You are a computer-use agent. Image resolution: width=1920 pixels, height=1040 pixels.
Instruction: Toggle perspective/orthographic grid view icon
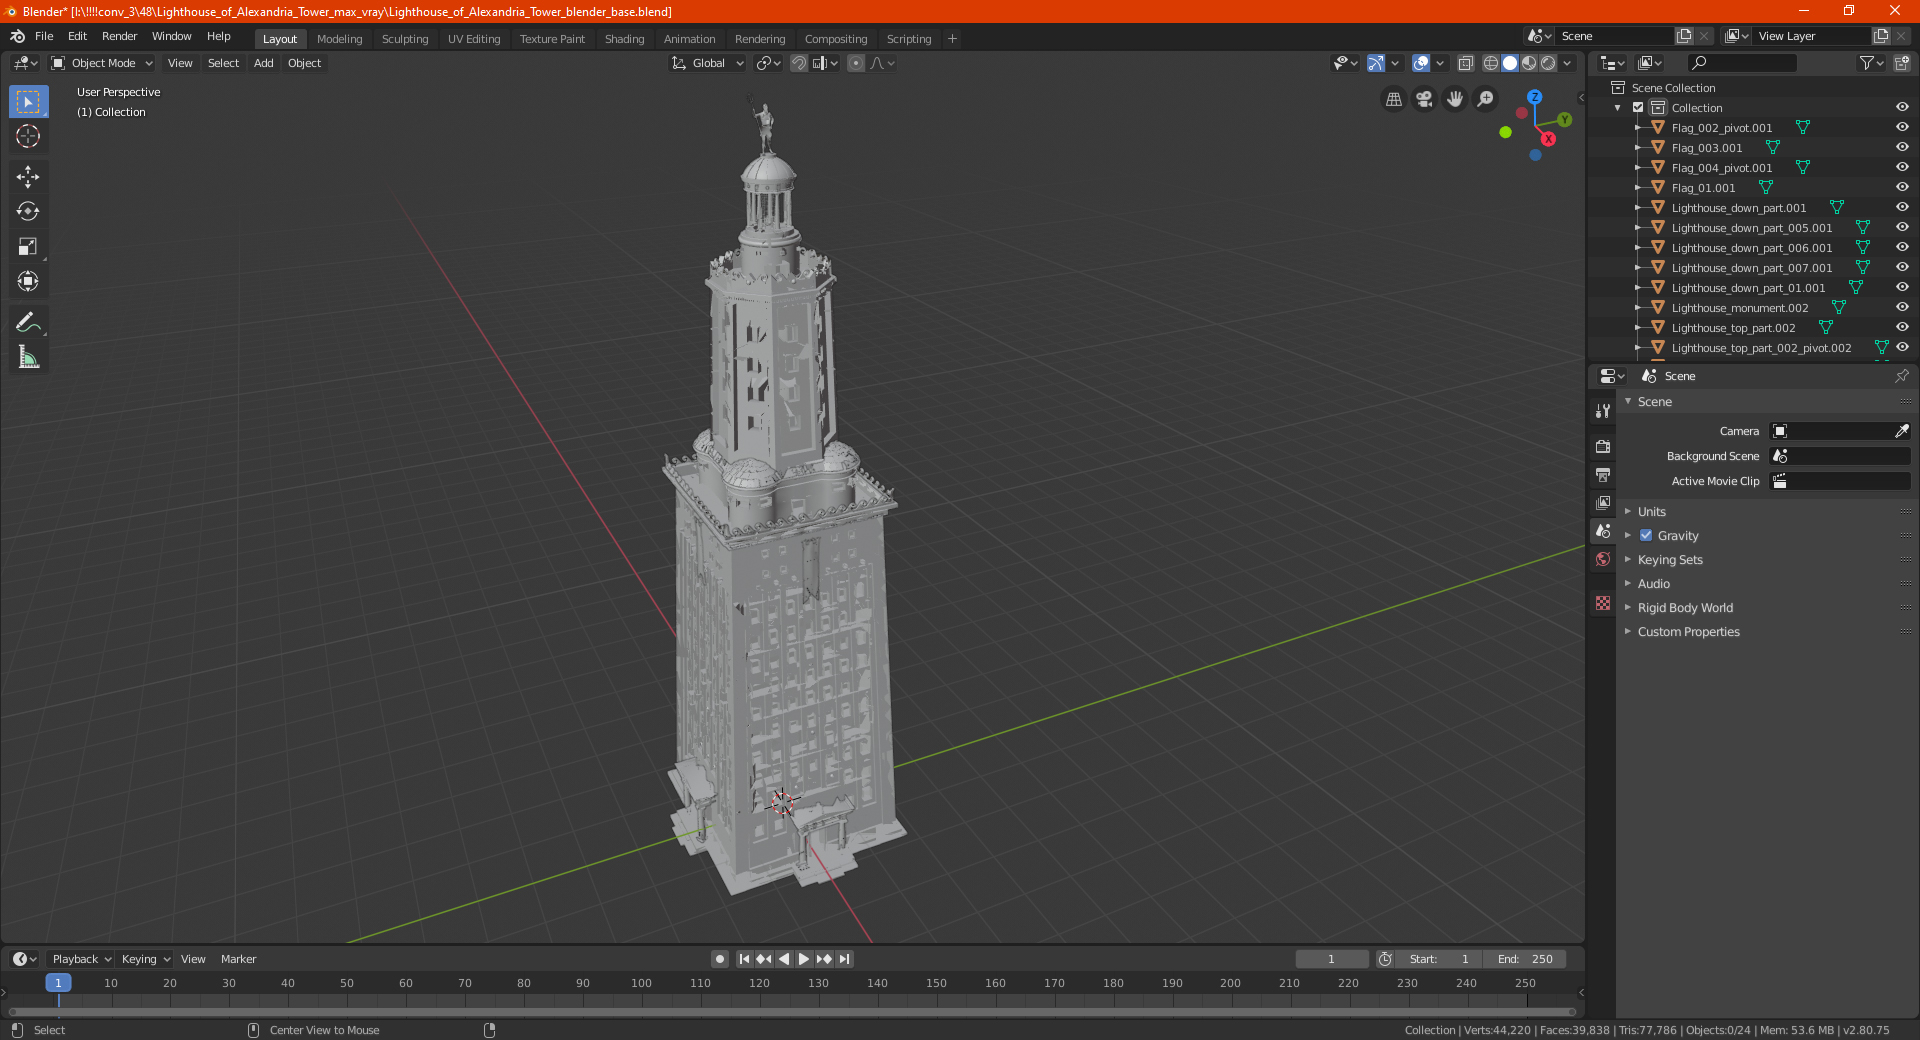1394,99
